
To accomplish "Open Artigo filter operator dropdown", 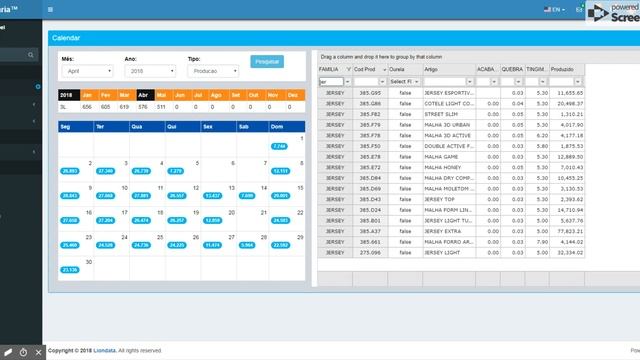I will pyautogui.click(x=469, y=82).
